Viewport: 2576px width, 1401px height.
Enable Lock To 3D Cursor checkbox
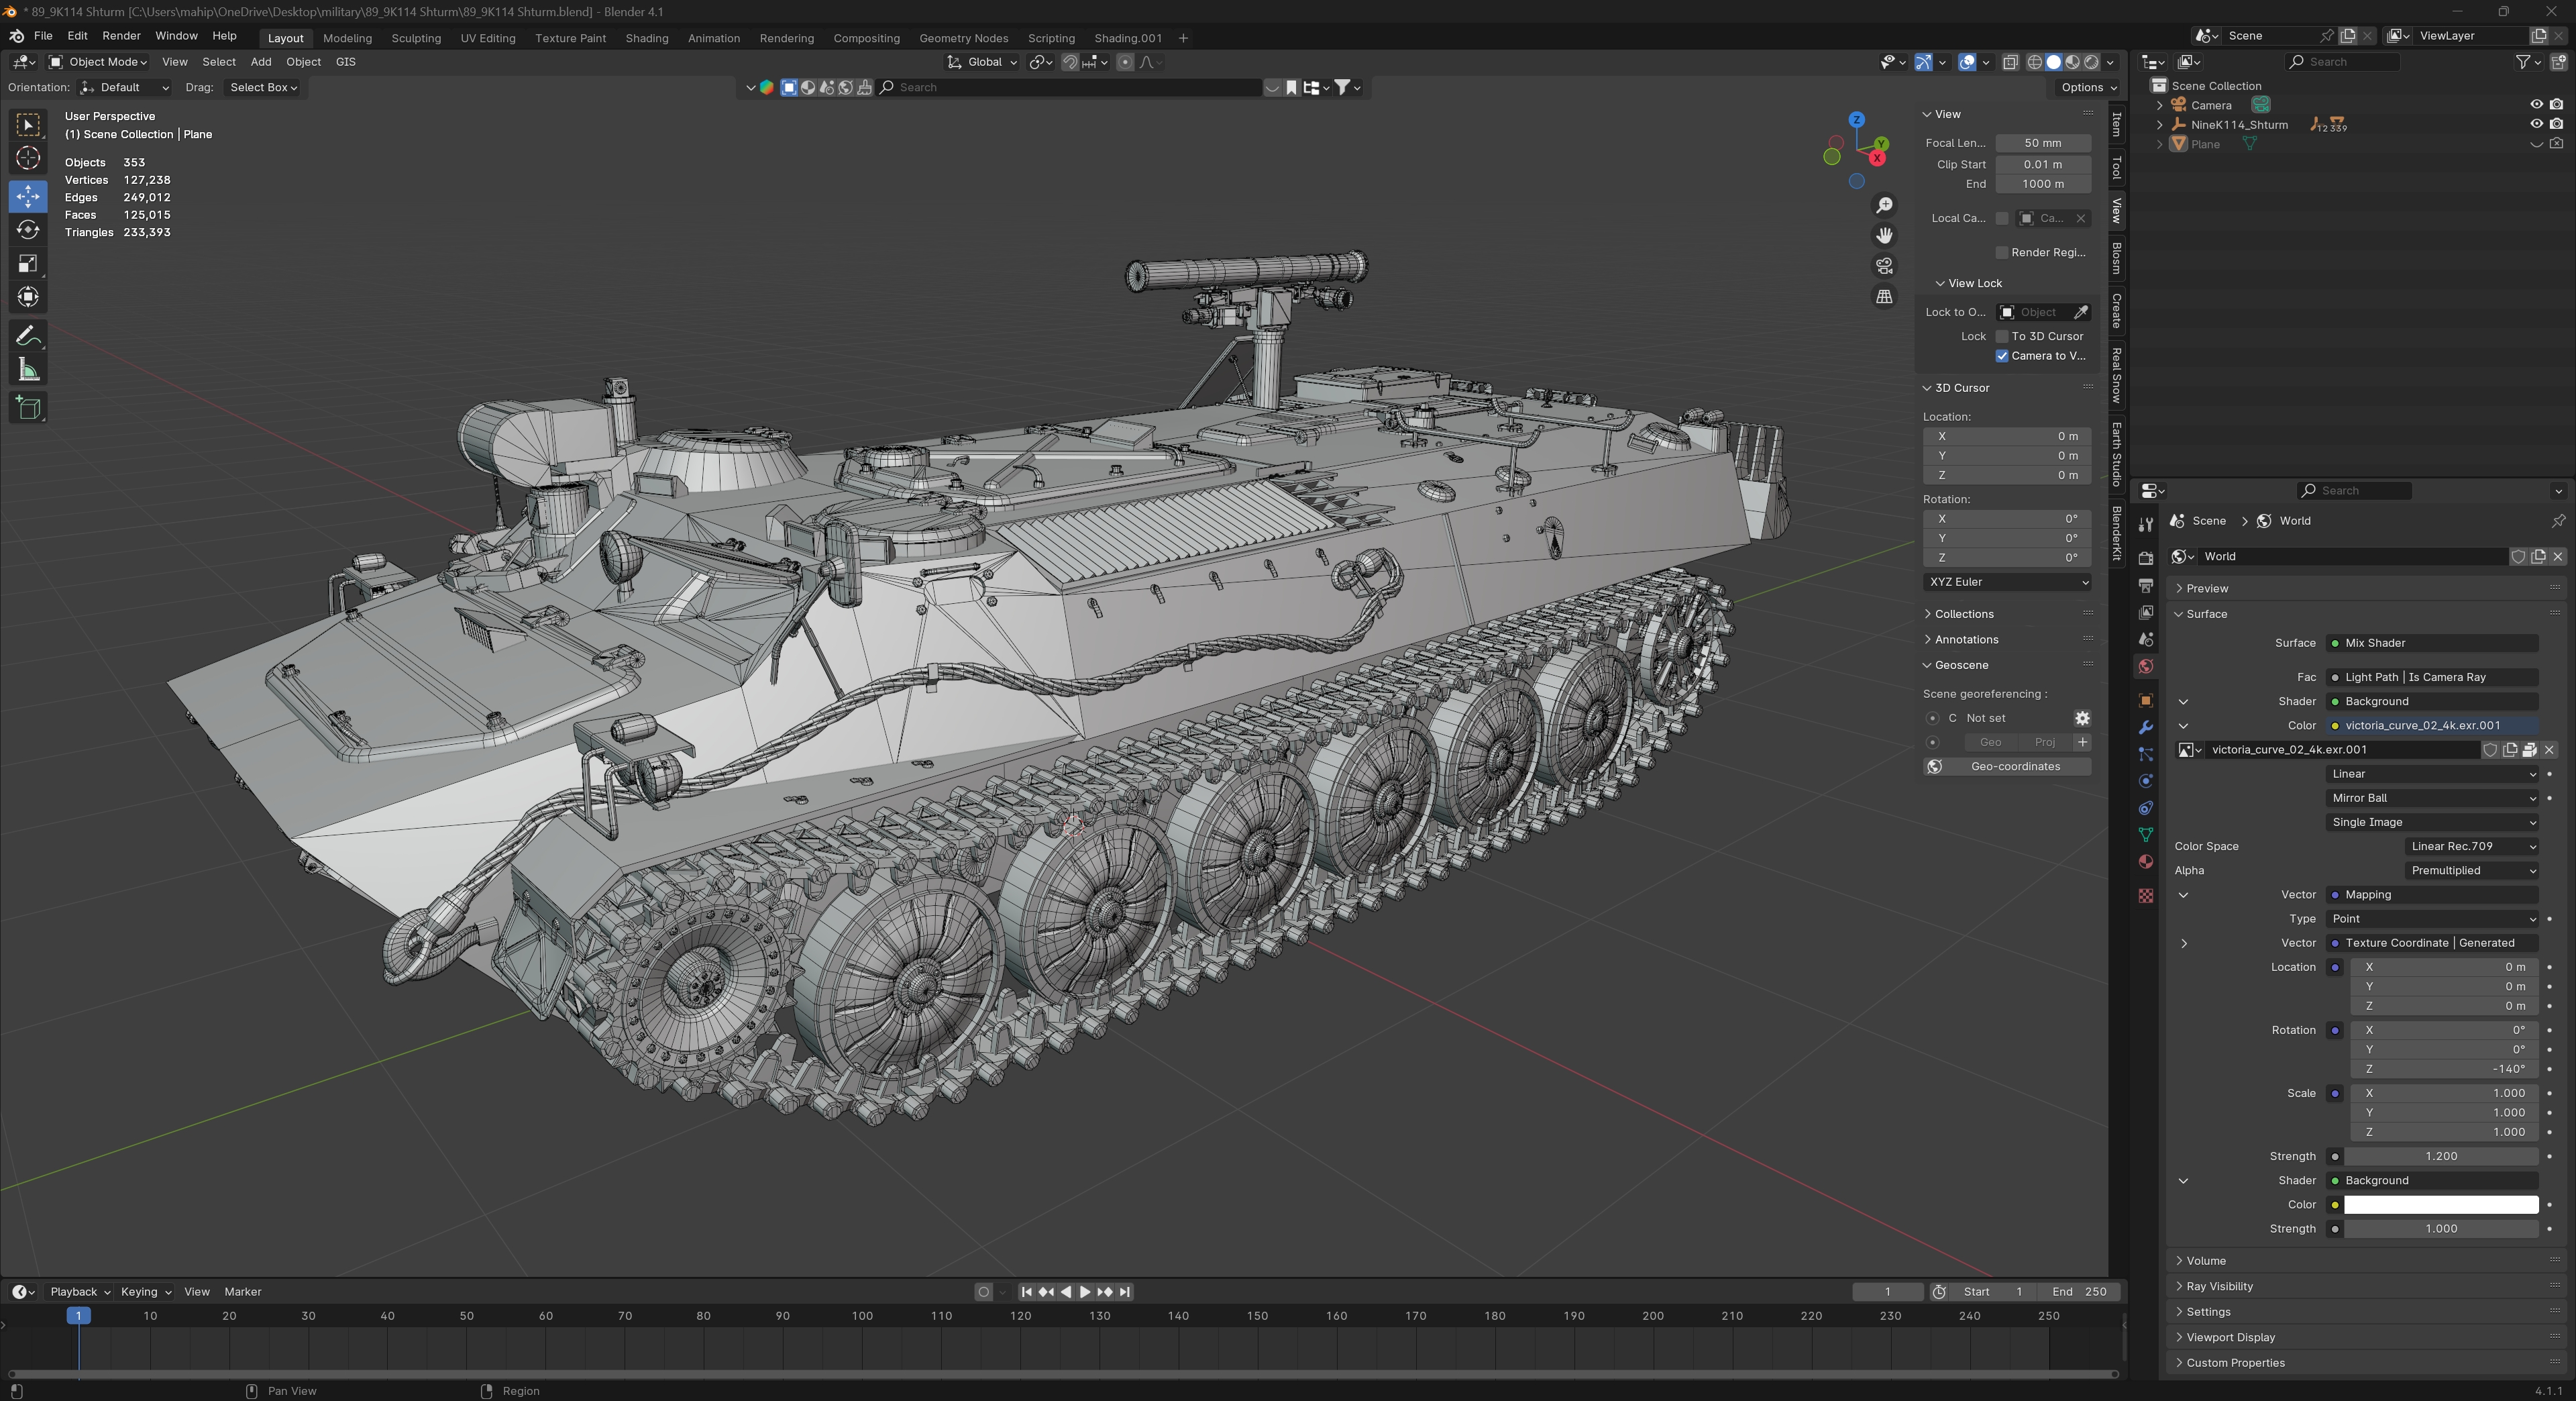point(2002,336)
